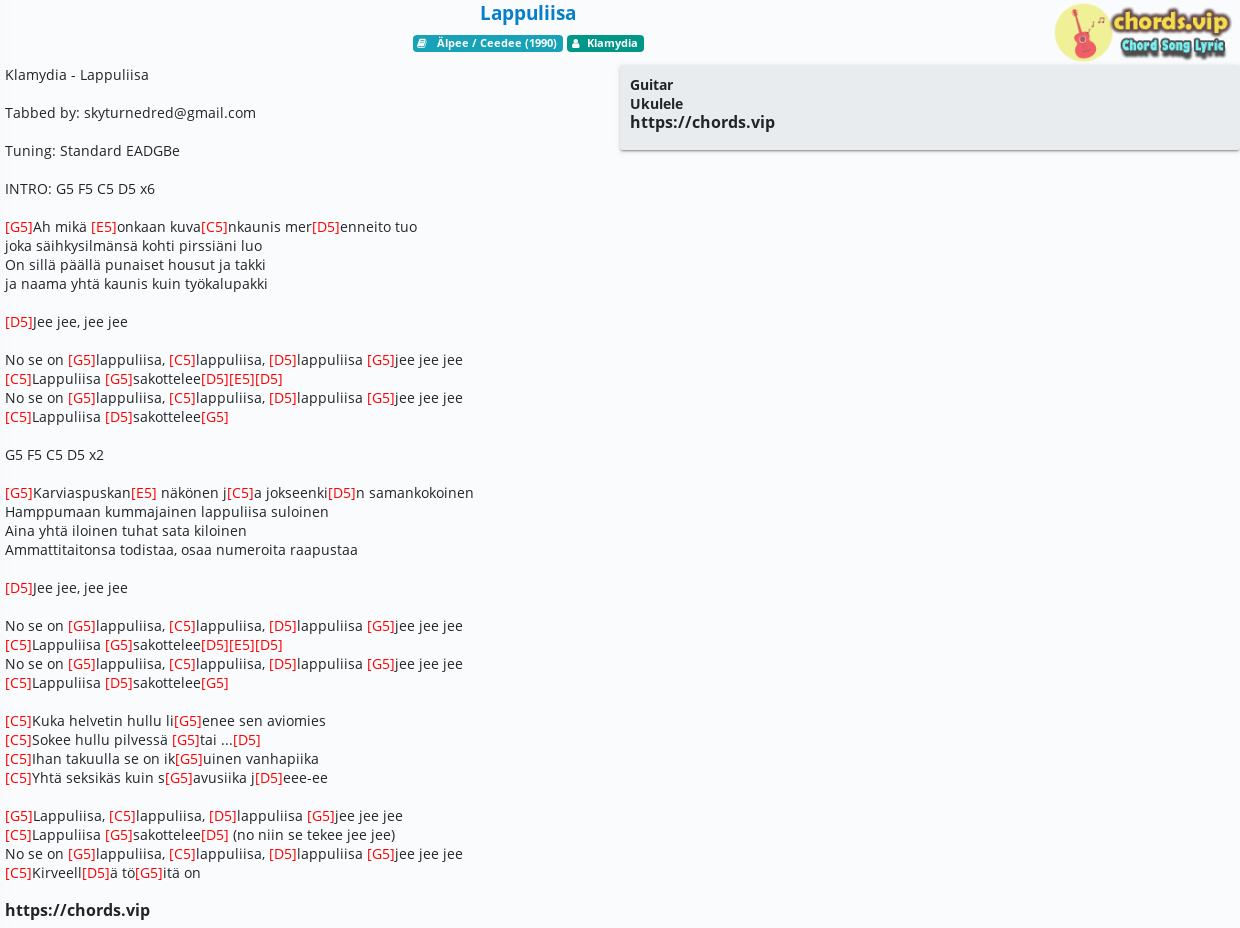This screenshot has width=1240, height=928.
Task: Click the C5 chord before 'Kuka helvetin hullu'
Action: [18, 721]
